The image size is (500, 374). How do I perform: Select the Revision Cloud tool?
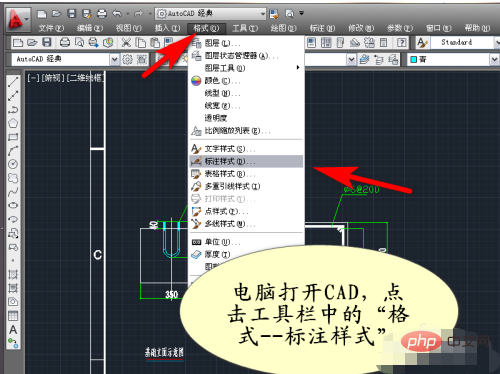(13, 178)
